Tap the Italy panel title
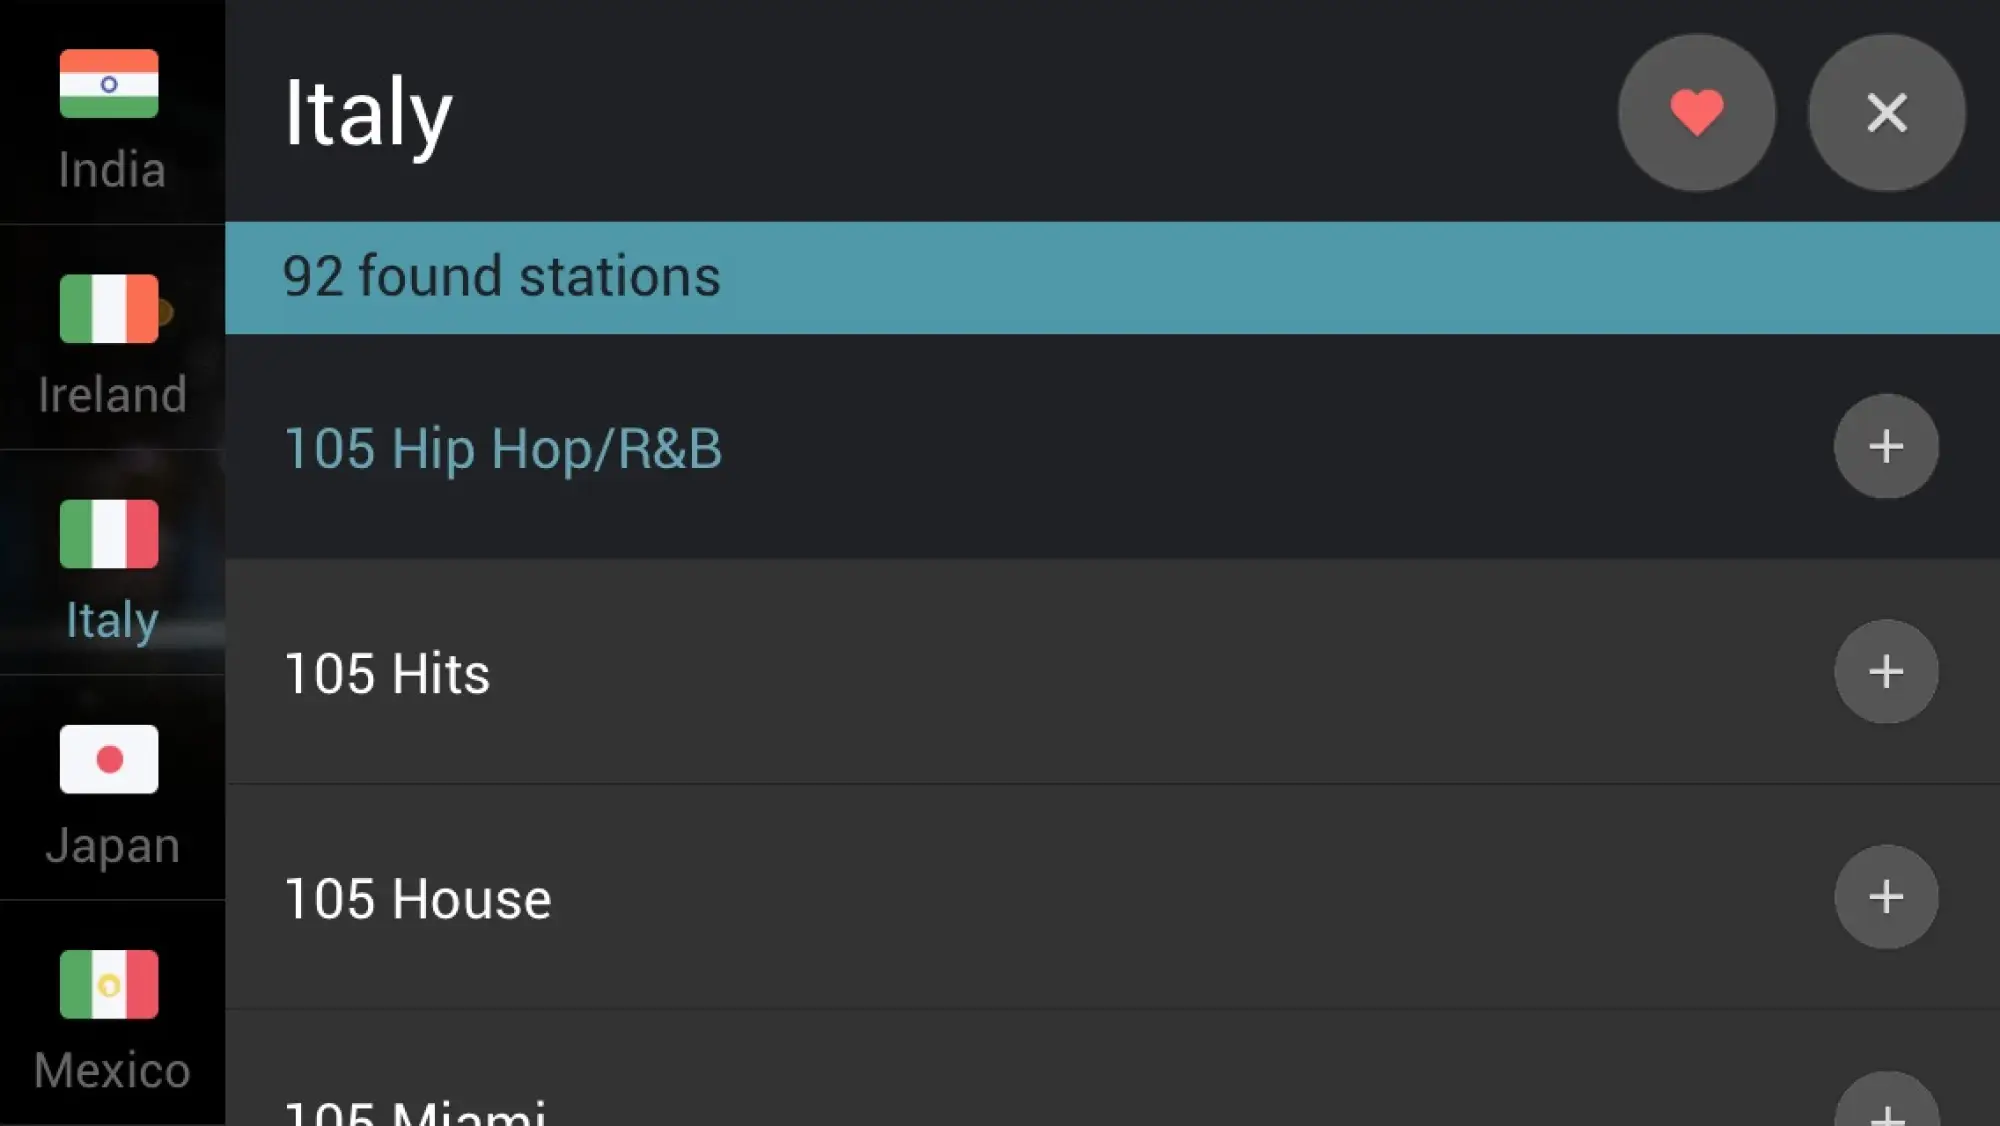Viewport: 2000px width, 1126px height. tap(368, 113)
